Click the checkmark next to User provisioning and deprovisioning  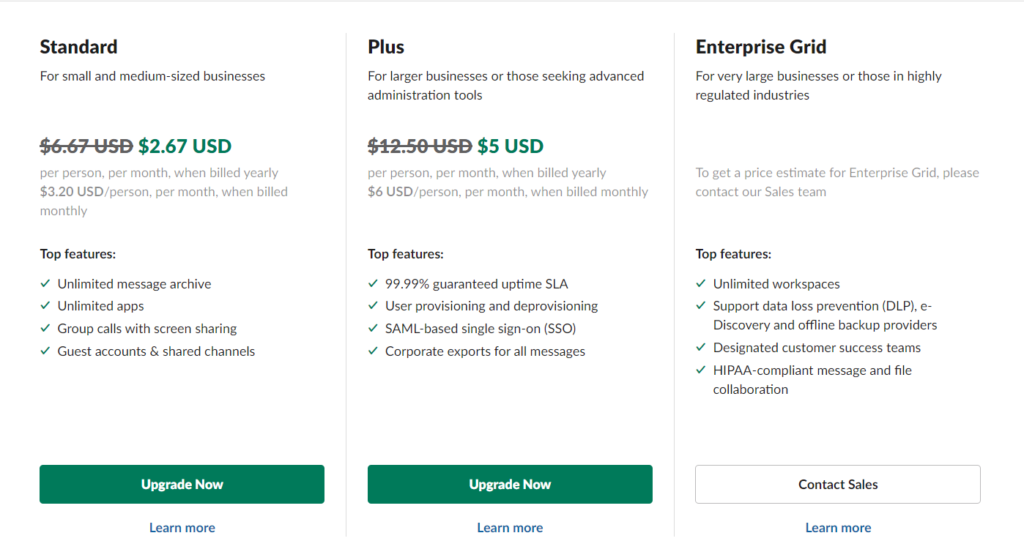[x=373, y=306]
